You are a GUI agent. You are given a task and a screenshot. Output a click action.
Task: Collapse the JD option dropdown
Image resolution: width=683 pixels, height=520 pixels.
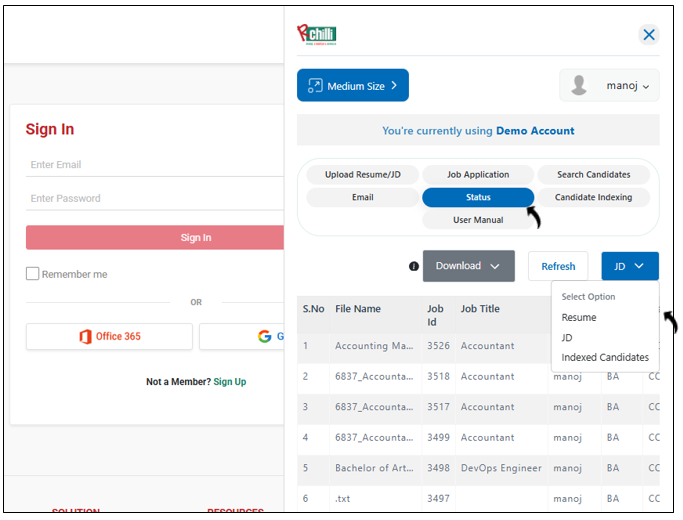click(630, 266)
